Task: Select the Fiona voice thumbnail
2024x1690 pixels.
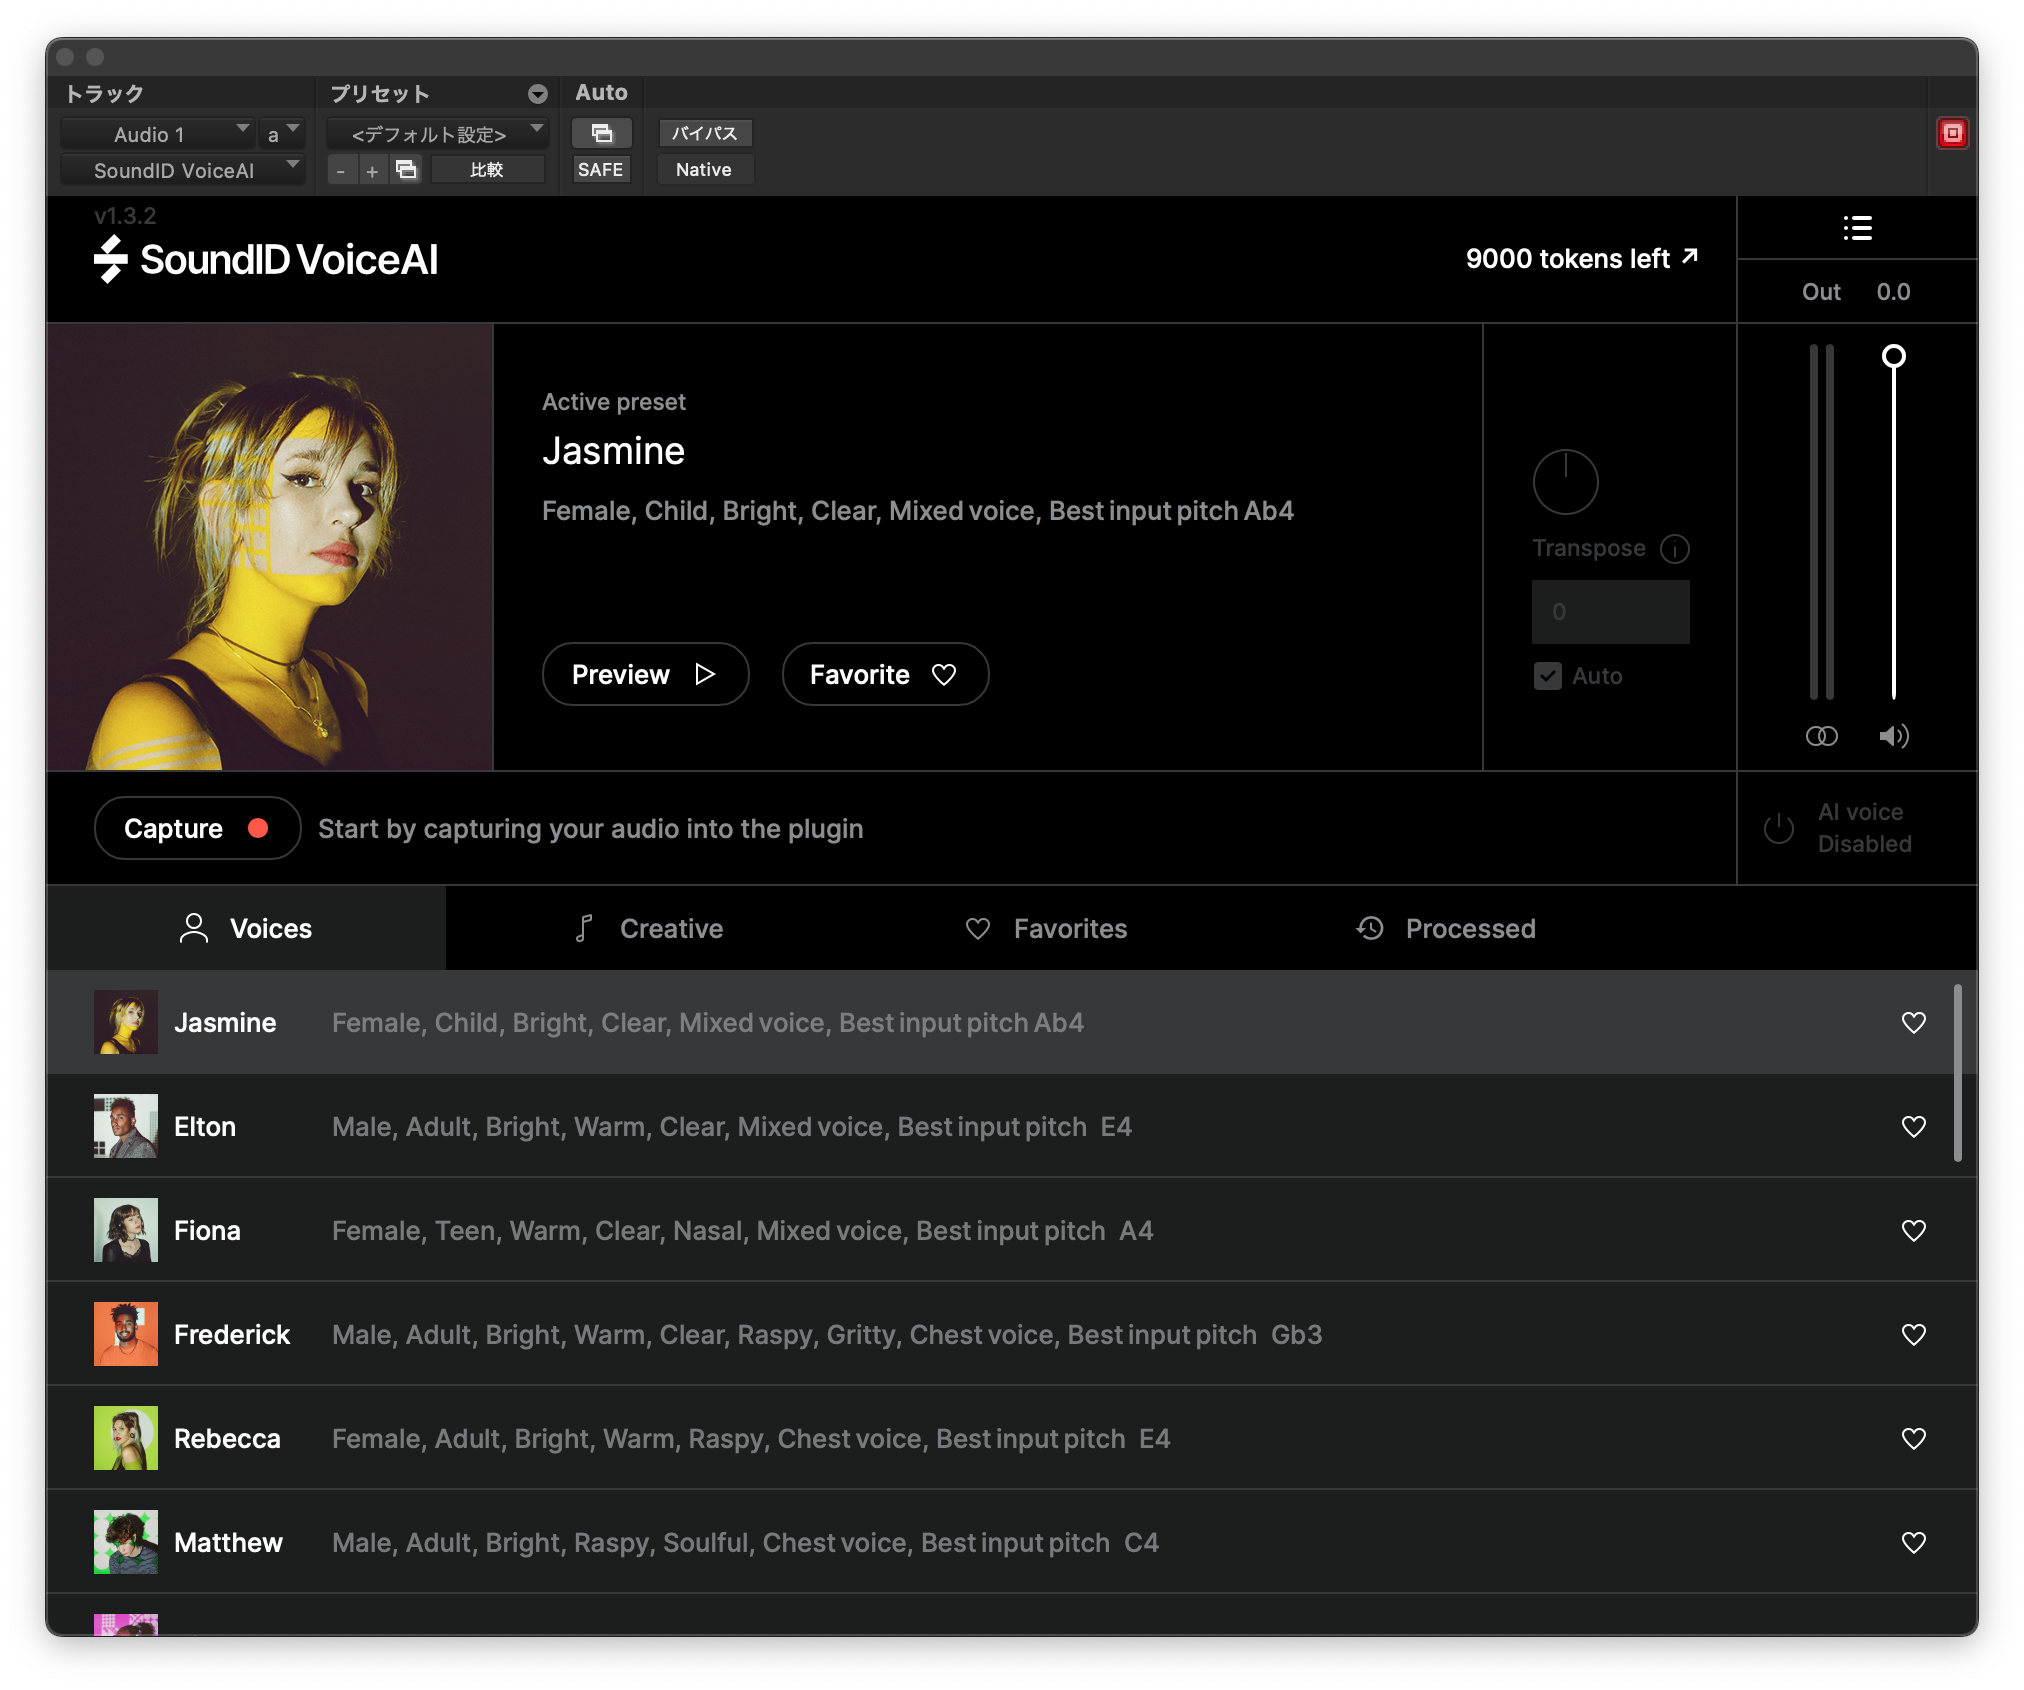Action: pos(126,1230)
